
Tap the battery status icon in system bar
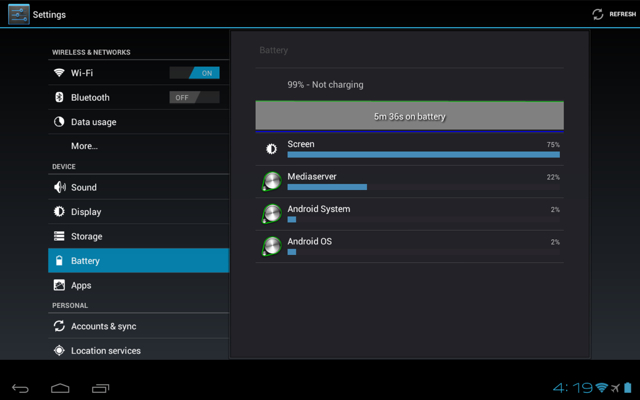[628, 387]
